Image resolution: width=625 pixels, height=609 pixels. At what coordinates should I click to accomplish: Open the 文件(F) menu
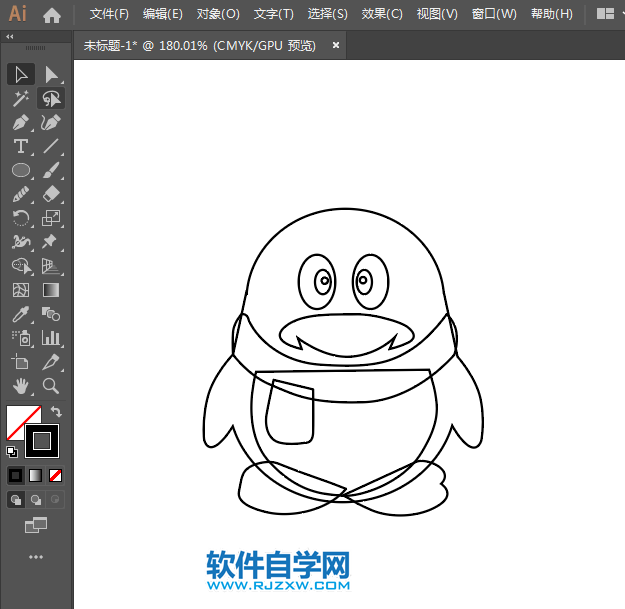pyautogui.click(x=109, y=14)
